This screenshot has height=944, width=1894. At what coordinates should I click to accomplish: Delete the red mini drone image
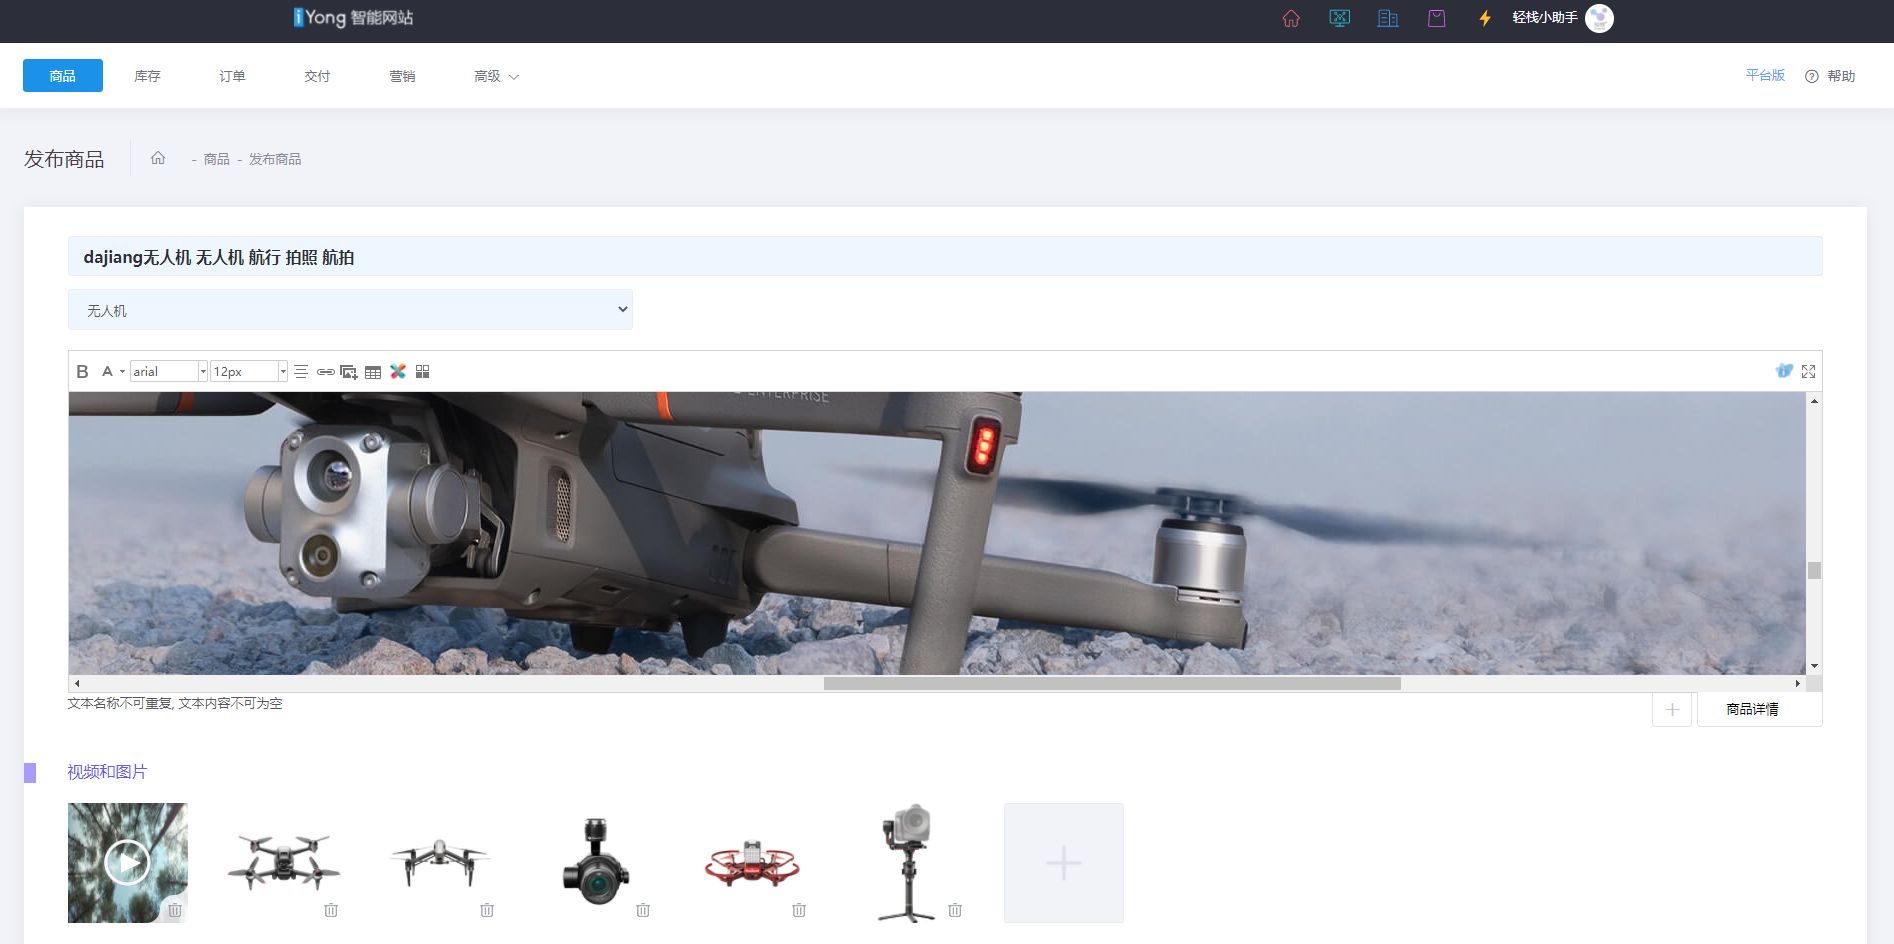(x=799, y=910)
